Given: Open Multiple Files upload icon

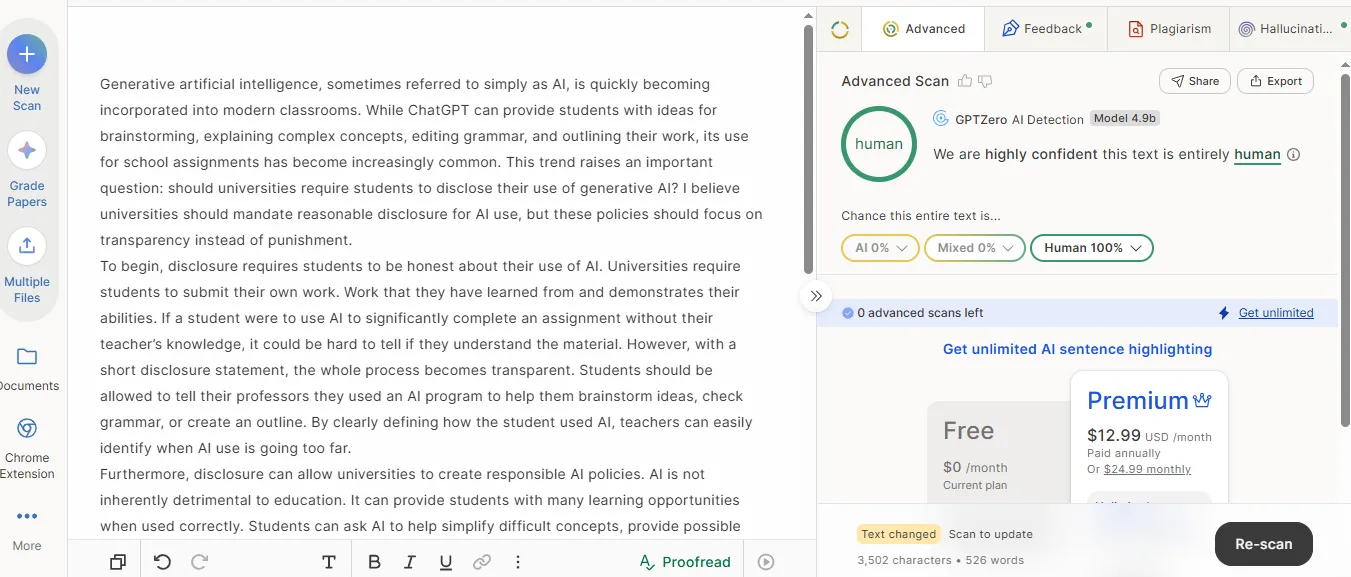Looking at the screenshot, I should (27, 246).
